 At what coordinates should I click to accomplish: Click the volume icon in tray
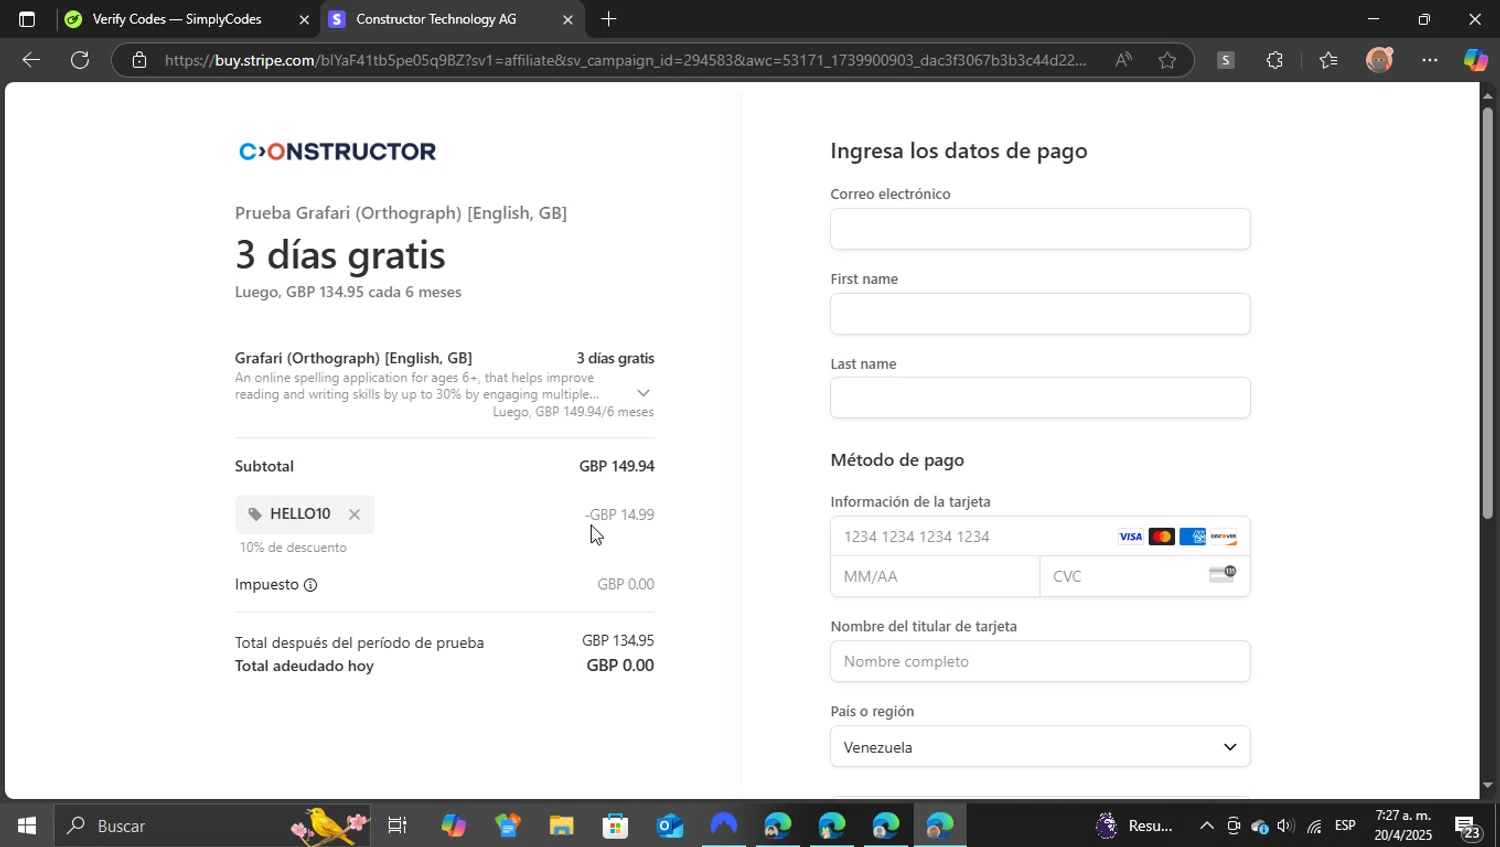(1286, 826)
